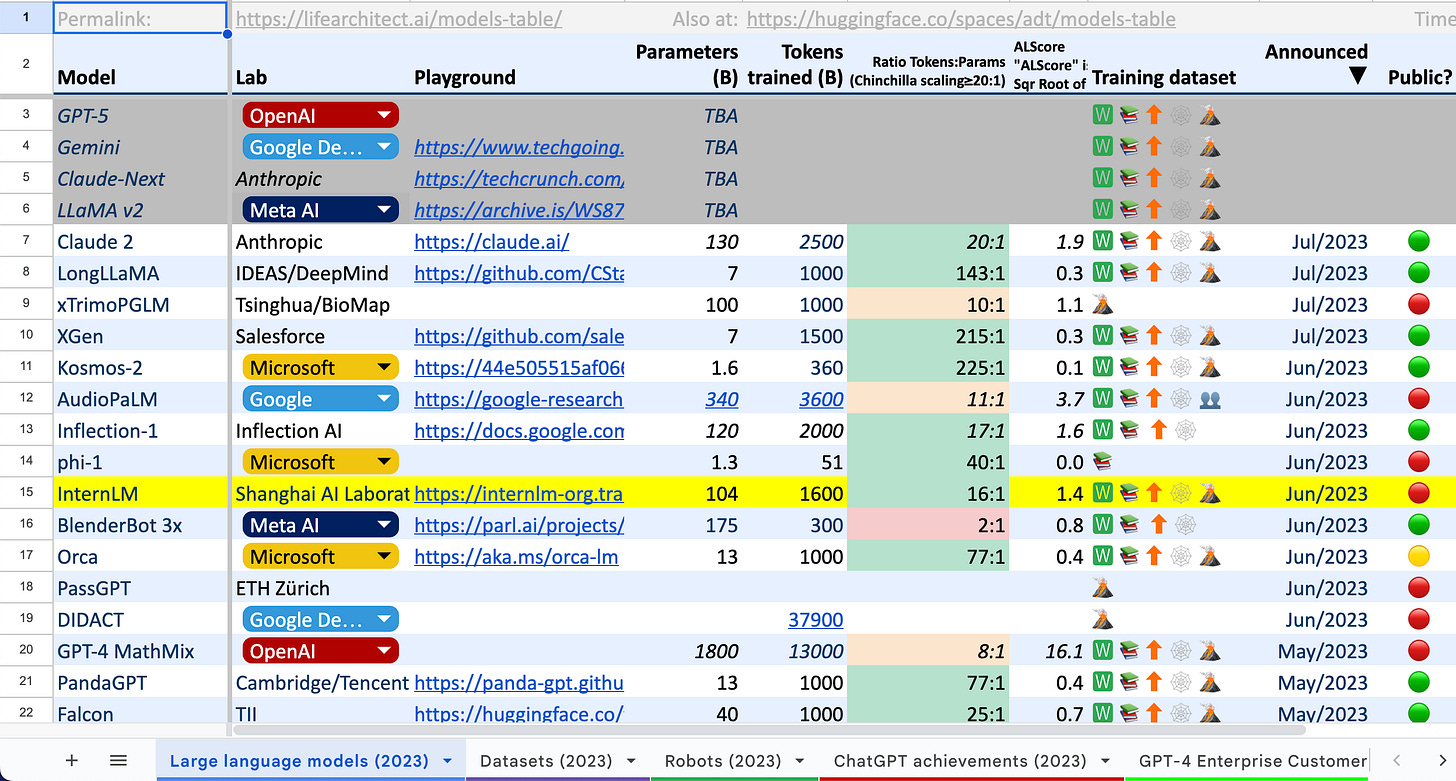Click the sheet tabs scroll left arrow
Viewport: 1456px width, 781px height.
[x=1398, y=761]
